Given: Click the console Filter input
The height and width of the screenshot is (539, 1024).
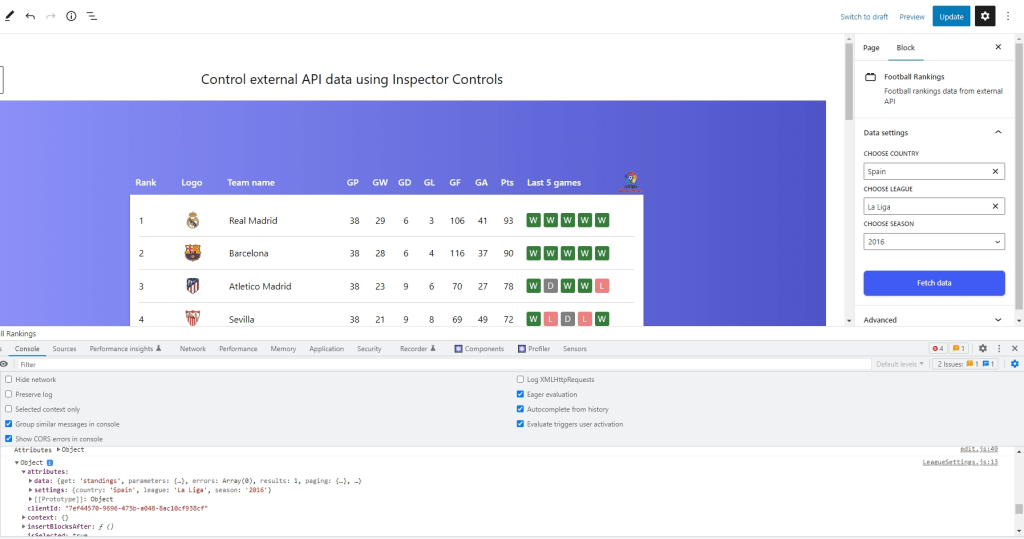Looking at the screenshot, I should (444, 365).
